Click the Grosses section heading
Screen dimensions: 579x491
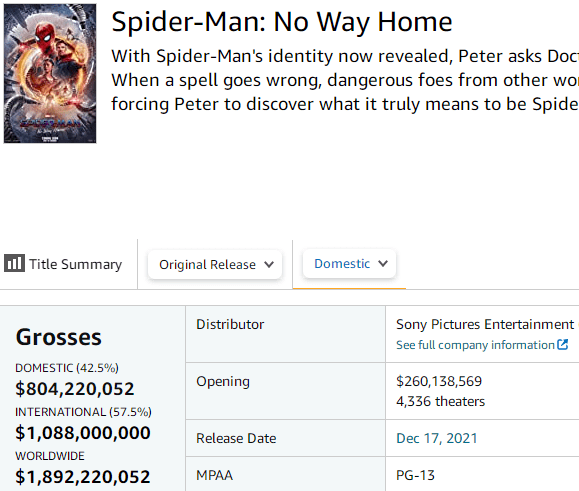58,337
